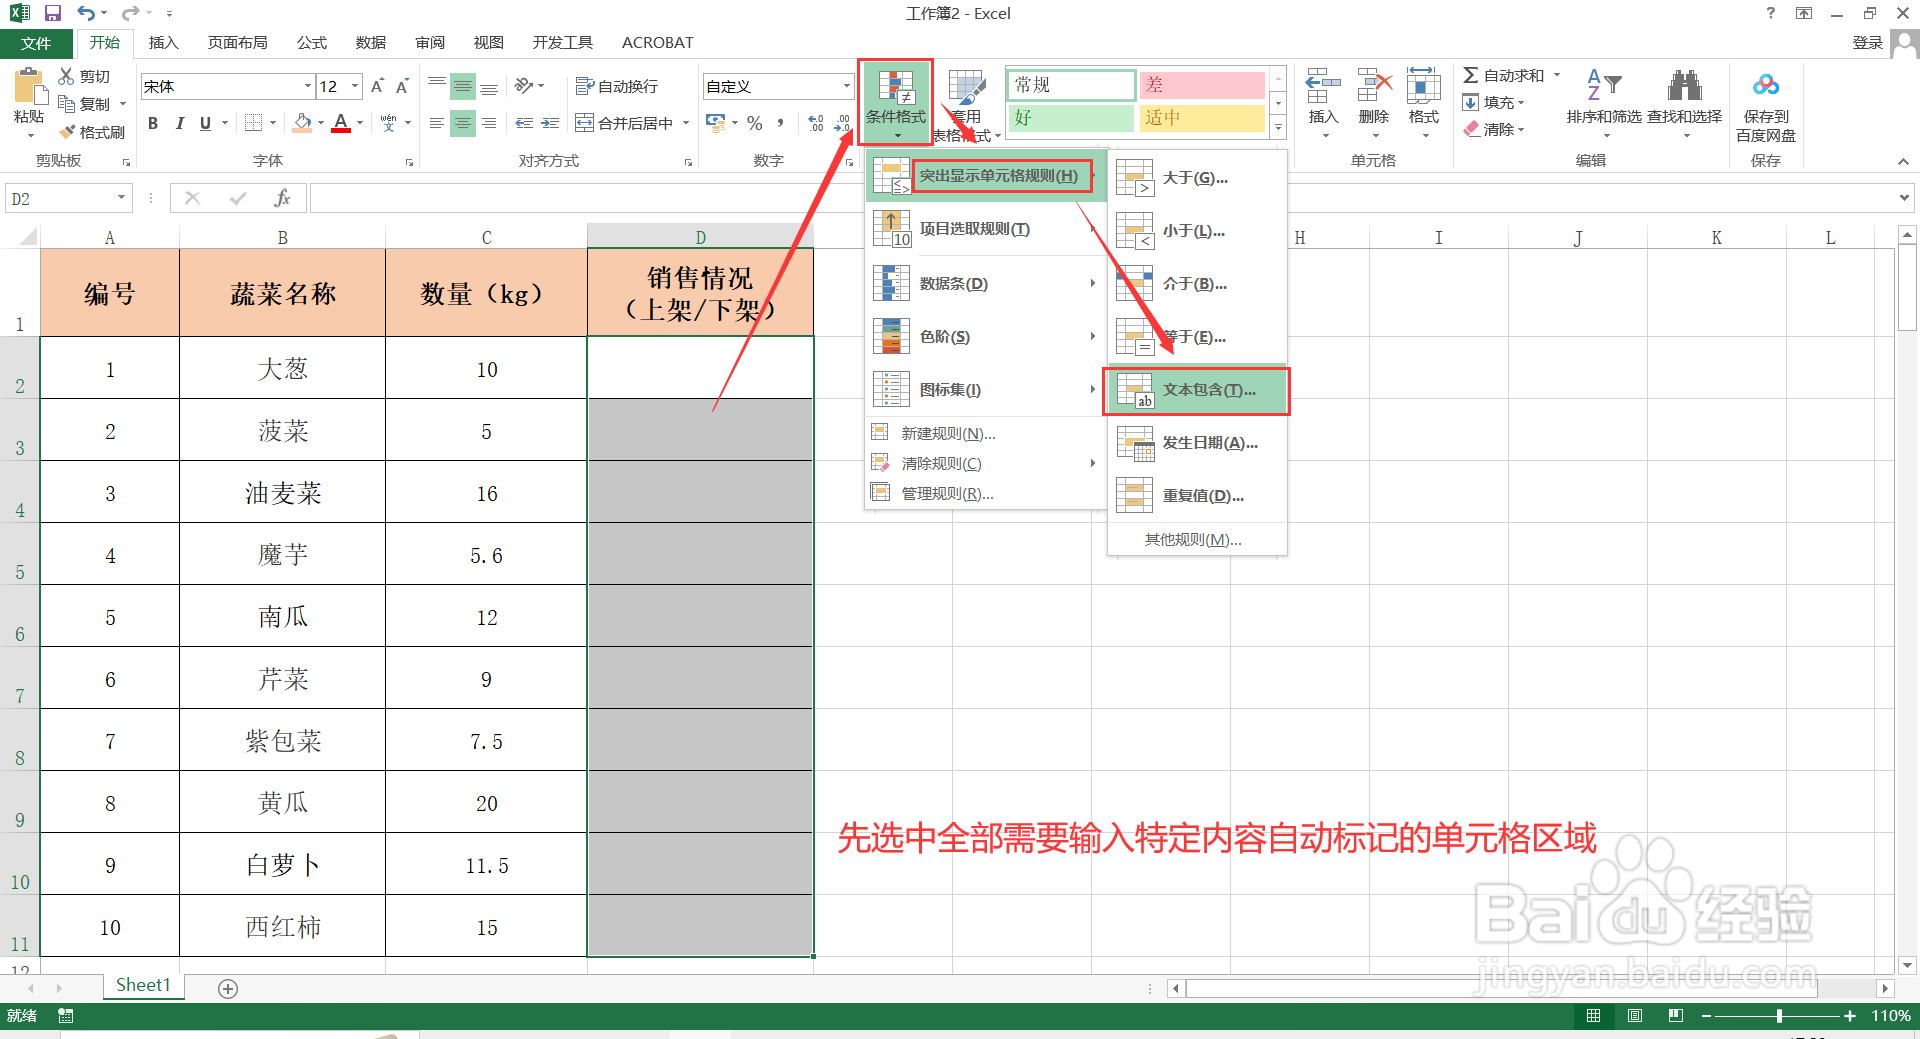Toggle italic formatting

(x=179, y=122)
